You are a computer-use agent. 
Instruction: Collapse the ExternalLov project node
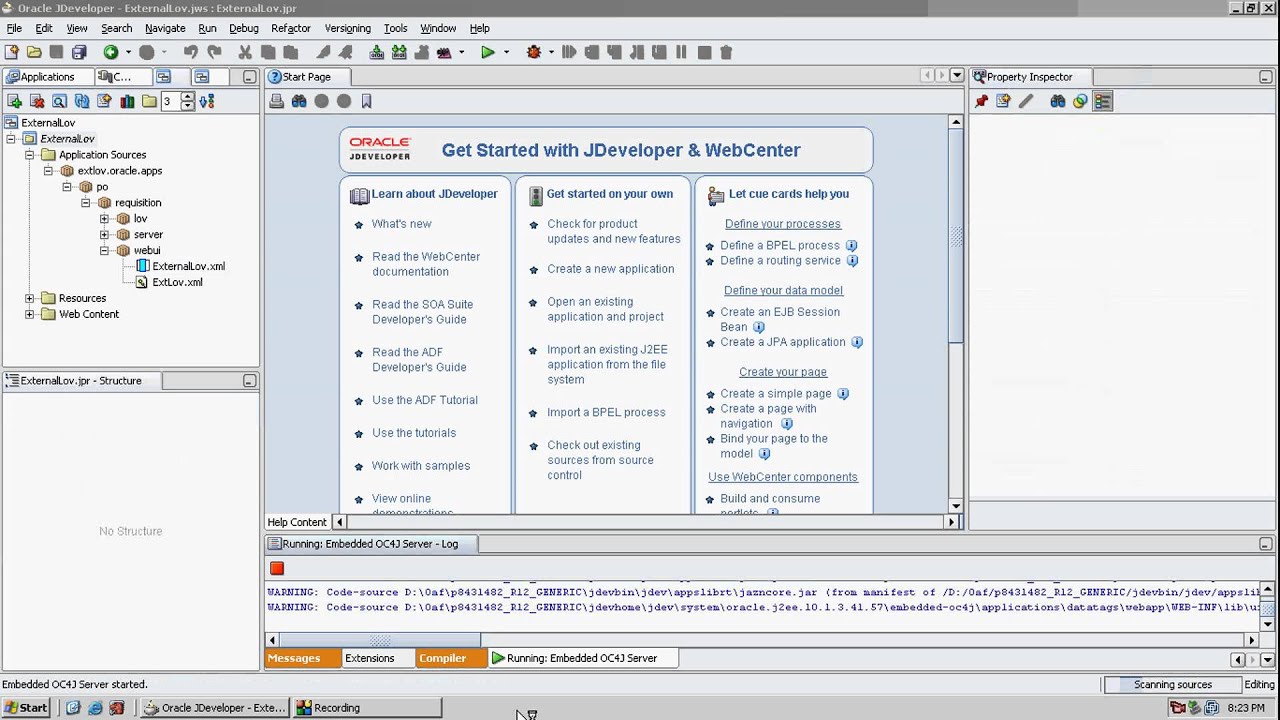pyautogui.click(x=11, y=139)
